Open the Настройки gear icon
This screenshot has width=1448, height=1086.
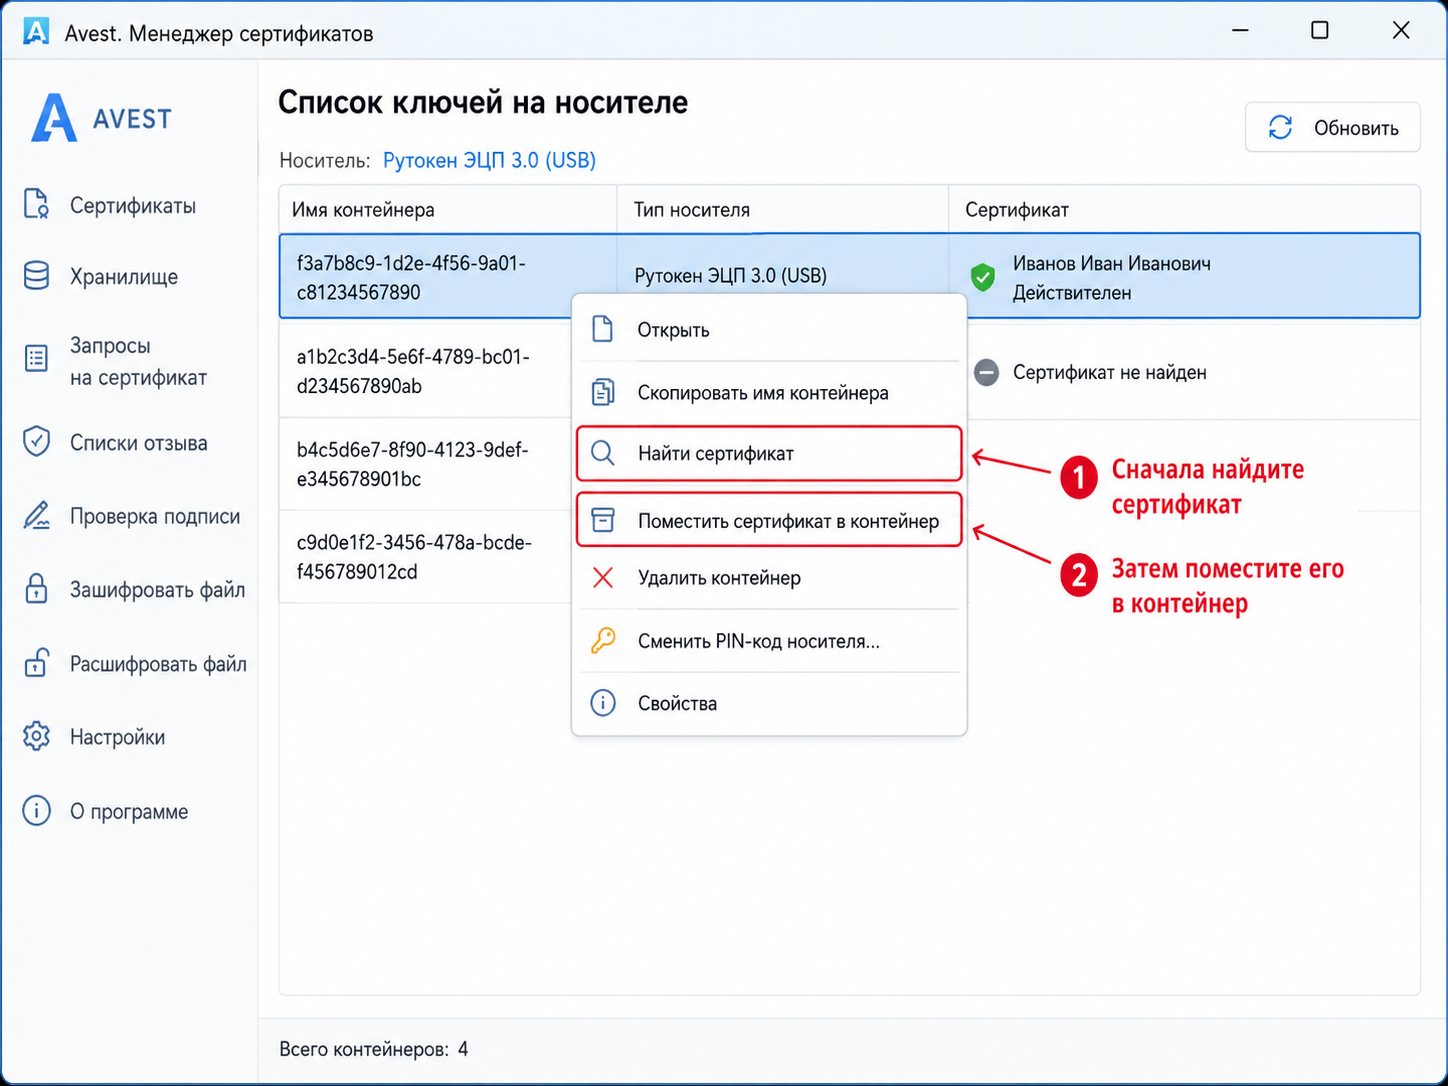pyautogui.click(x=36, y=736)
